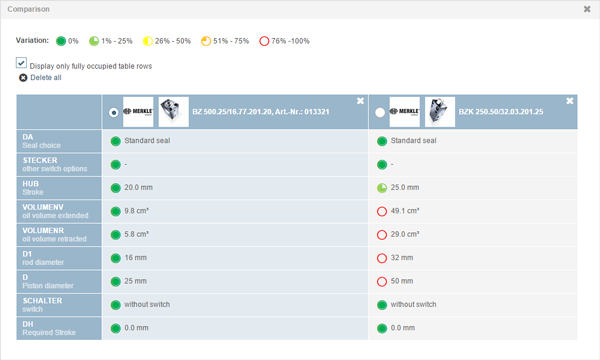Screen dimensions: 600x360
Task: Click the 76% -100% red legend circle
Action: pyautogui.click(x=264, y=41)
